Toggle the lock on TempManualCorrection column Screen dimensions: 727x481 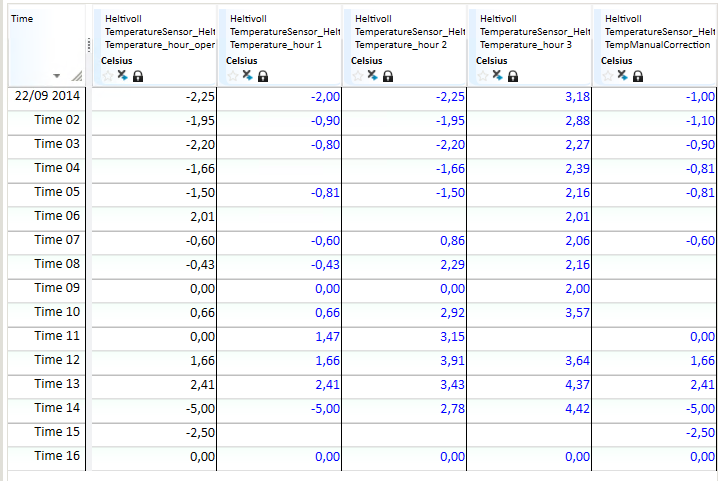pos(637,75)
